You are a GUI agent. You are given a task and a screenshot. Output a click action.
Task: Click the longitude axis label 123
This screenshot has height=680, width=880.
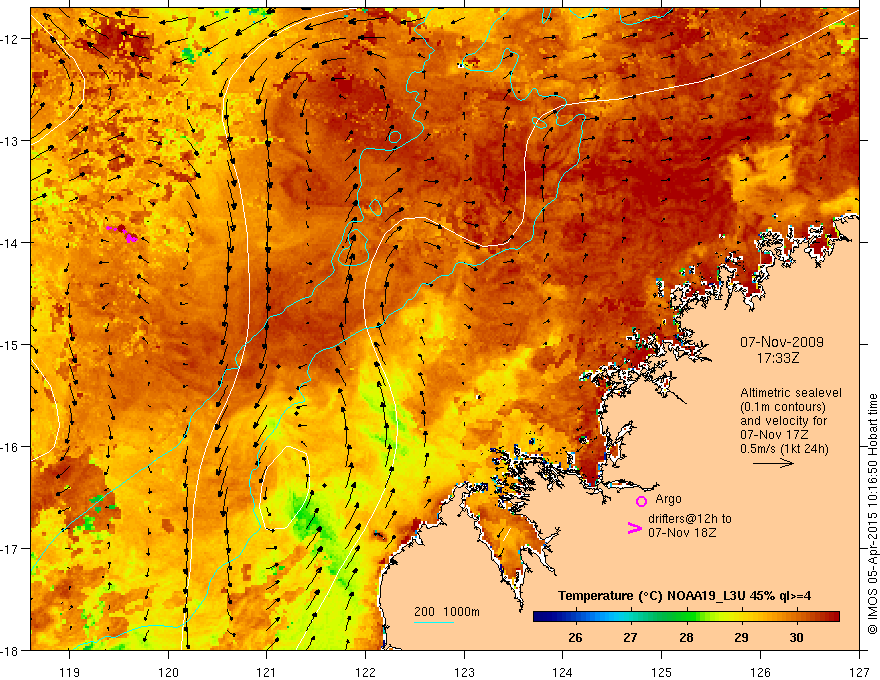tap(464, 672)
